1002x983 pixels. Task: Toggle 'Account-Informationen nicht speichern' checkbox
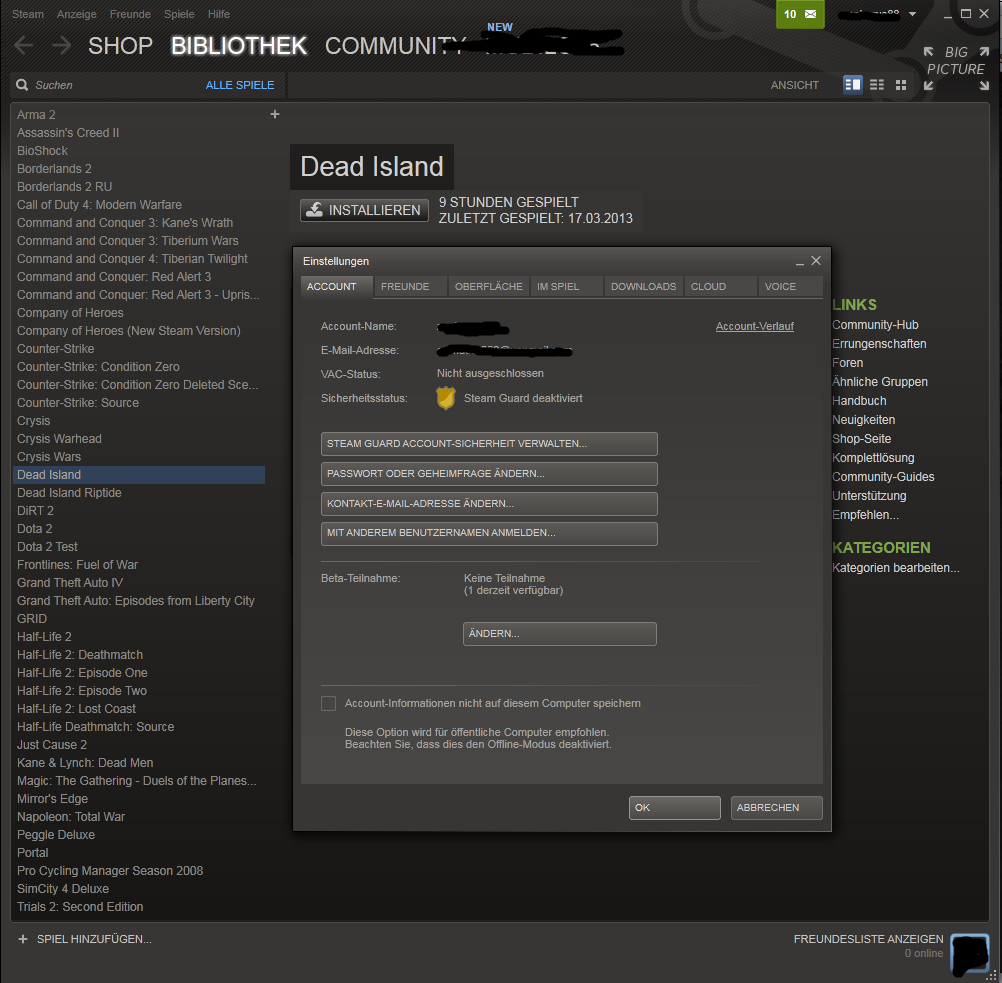(x=328, y=704)
